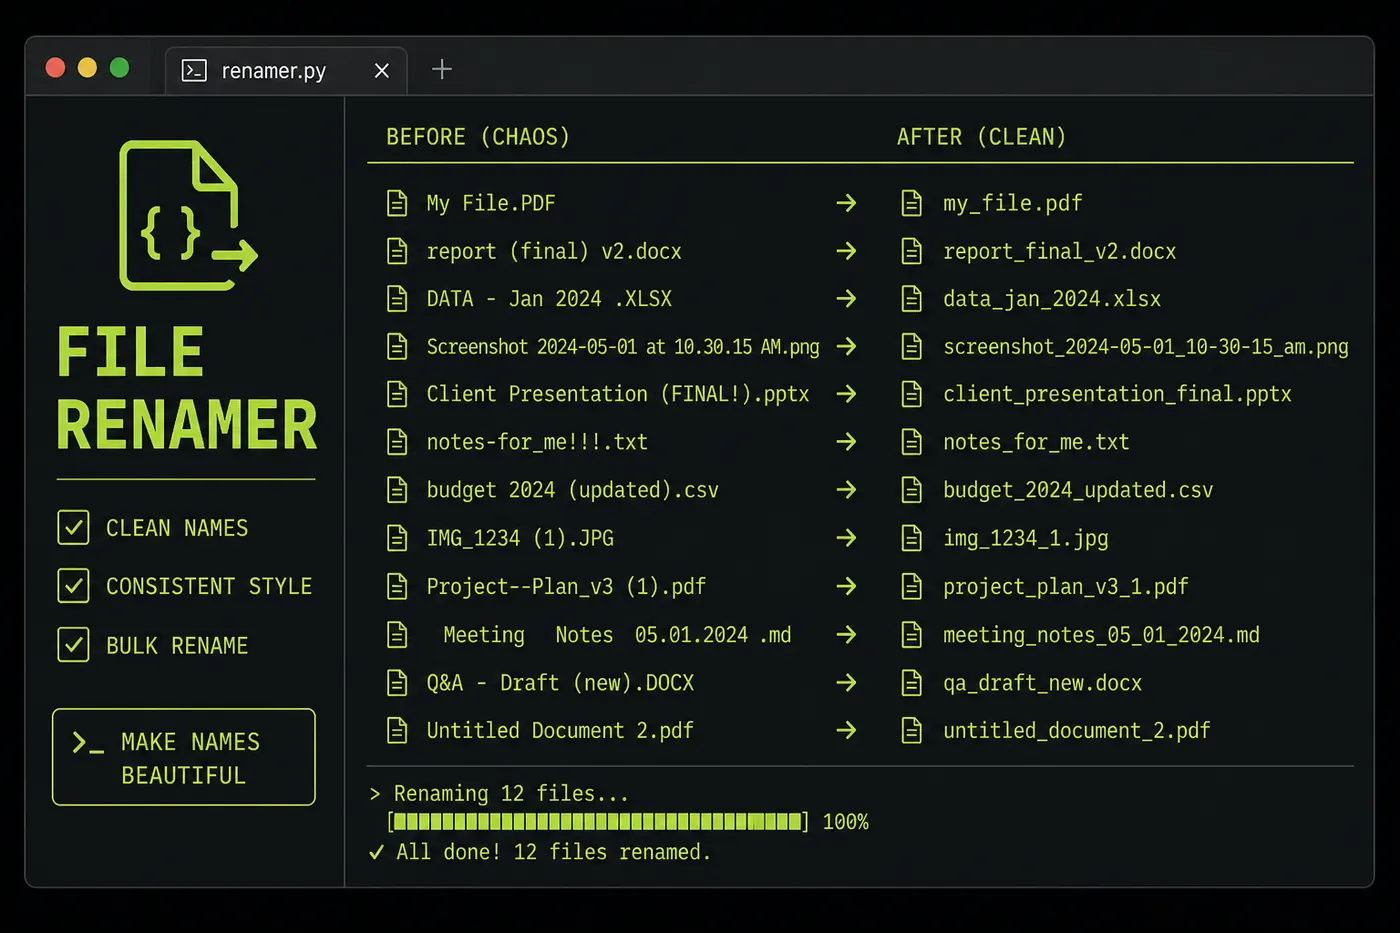Click the 'Renaming 12 files...' output line

point(499,794)
